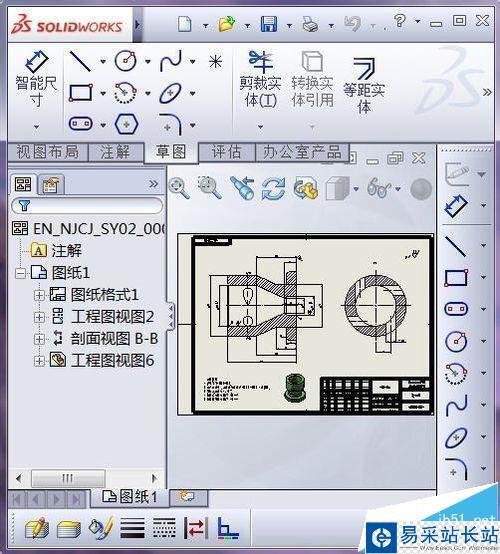The image size is (500, 554).
Task: Switch to 草图 tab
Action: [171, 152]
